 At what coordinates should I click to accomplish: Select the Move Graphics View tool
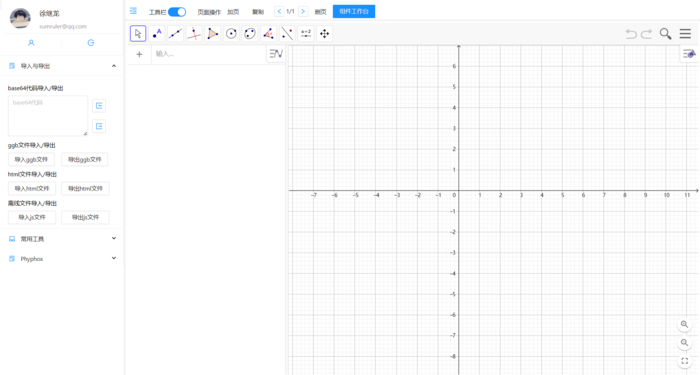pos(325,33)
